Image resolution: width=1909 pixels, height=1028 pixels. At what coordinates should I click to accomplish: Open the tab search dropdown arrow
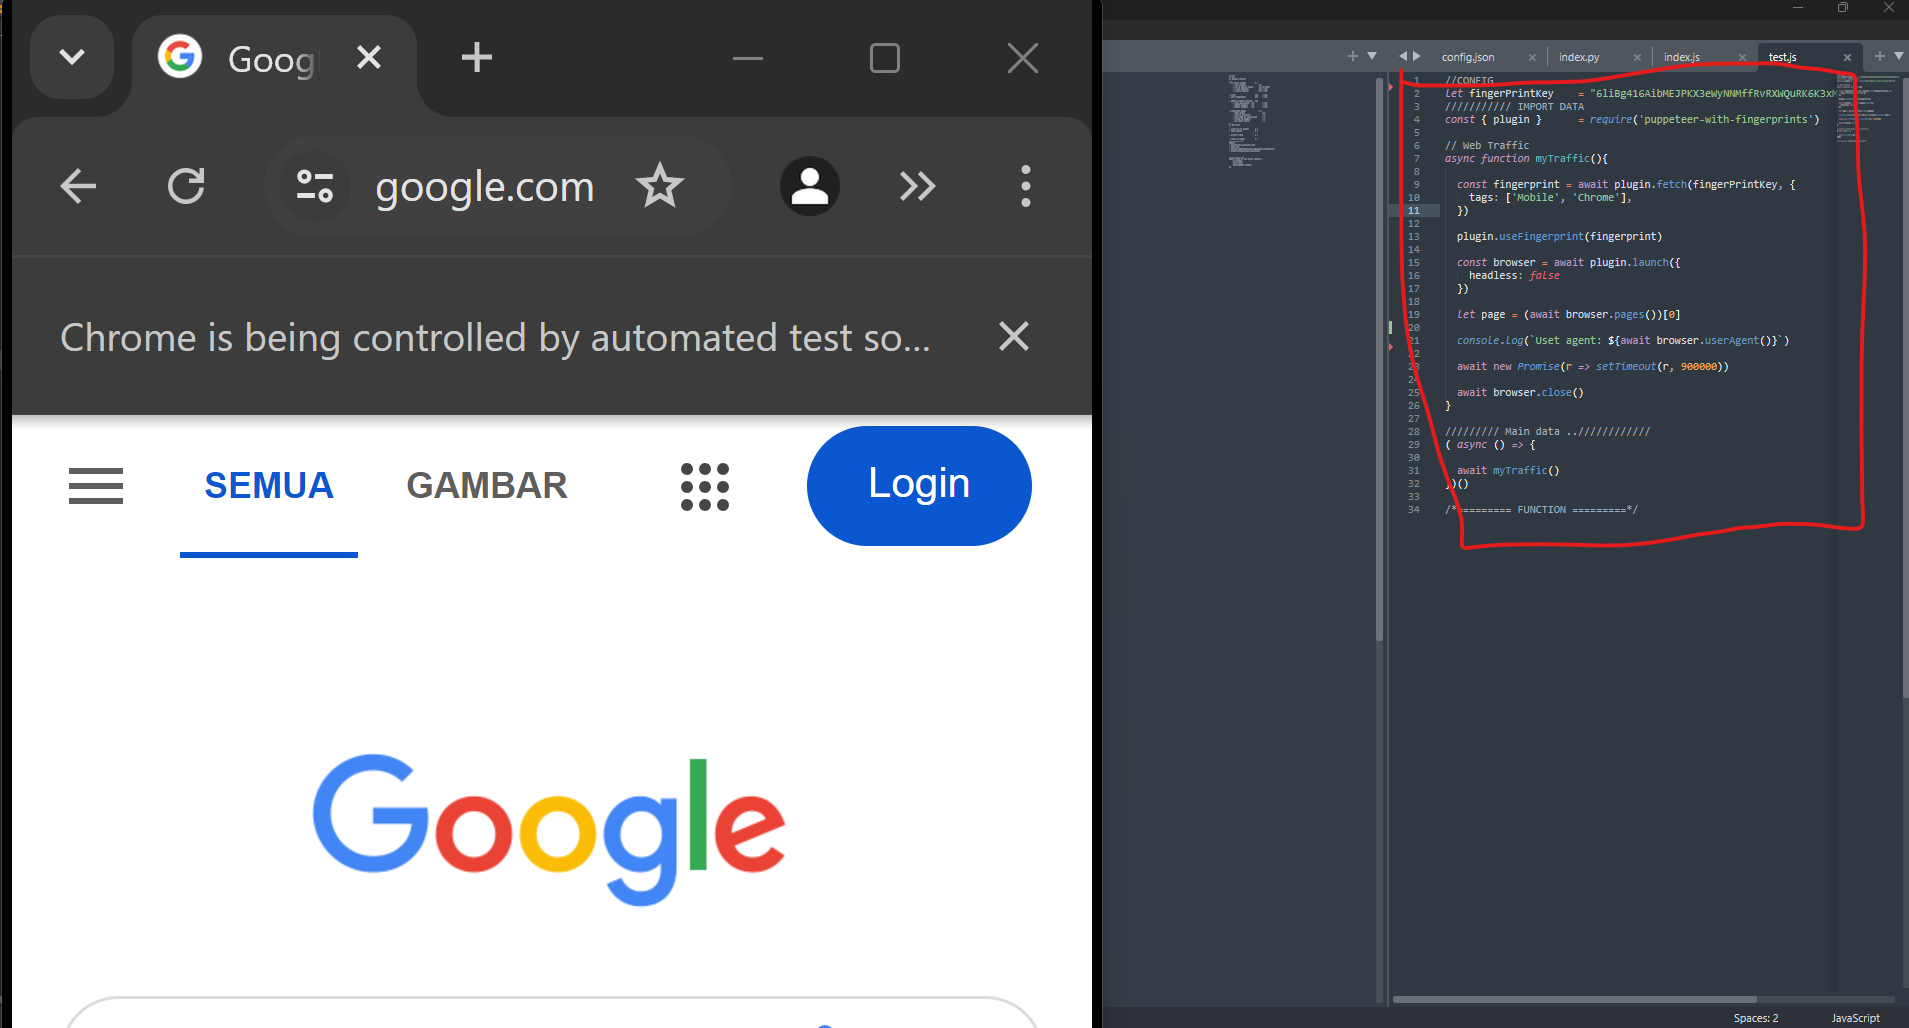click(72, 57)
